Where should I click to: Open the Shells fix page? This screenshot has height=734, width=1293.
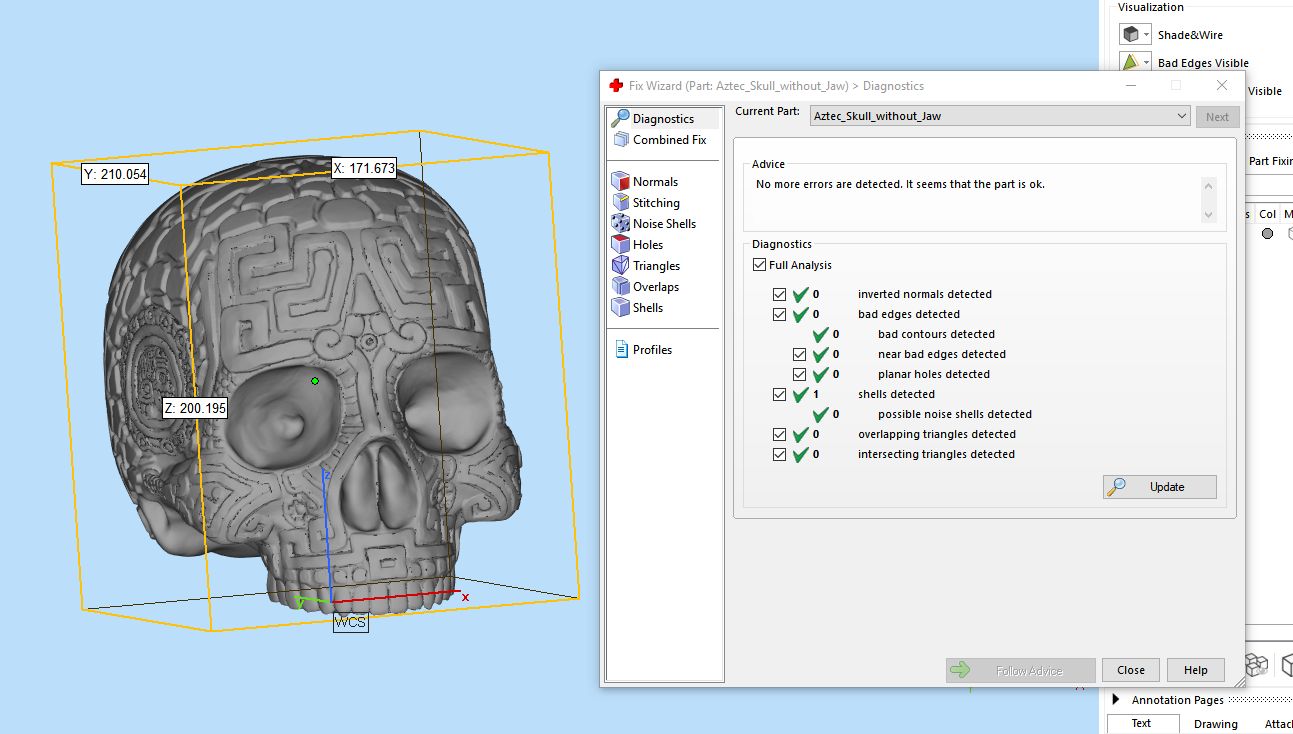(647, 308)
